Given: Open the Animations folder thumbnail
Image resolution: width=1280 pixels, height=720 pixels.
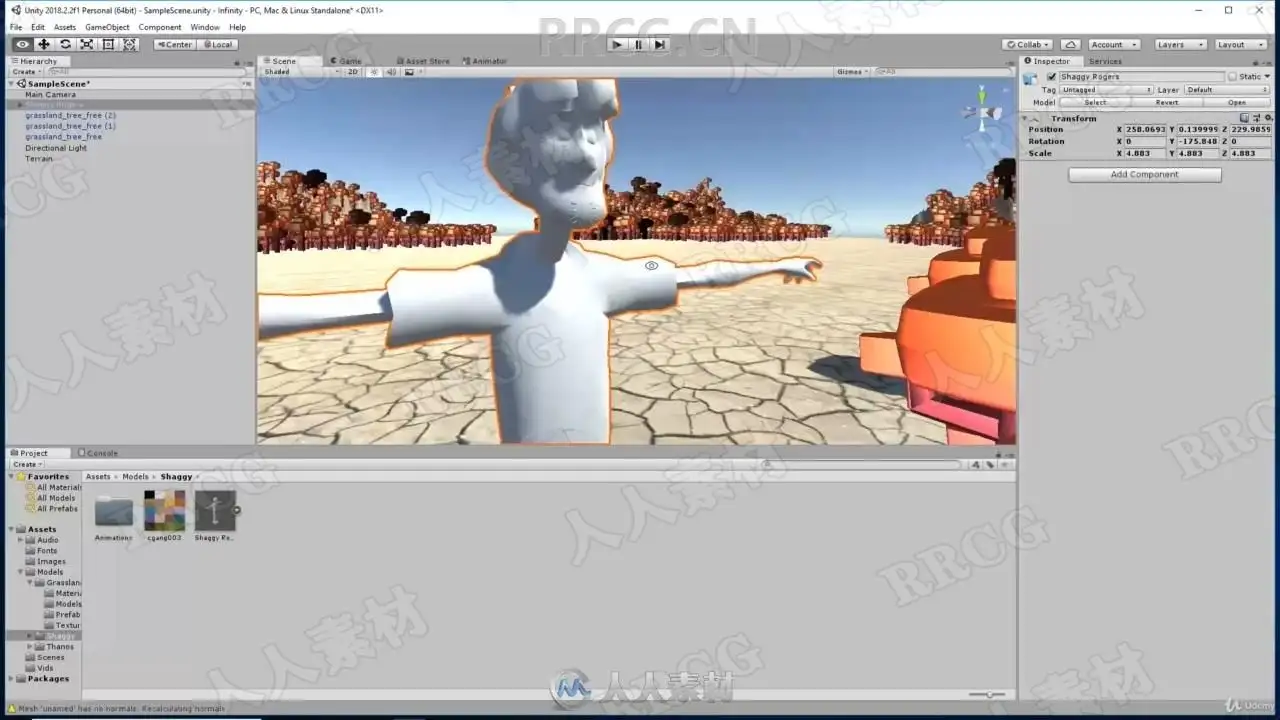Looking at the screenshot, I should coord(114,512).
